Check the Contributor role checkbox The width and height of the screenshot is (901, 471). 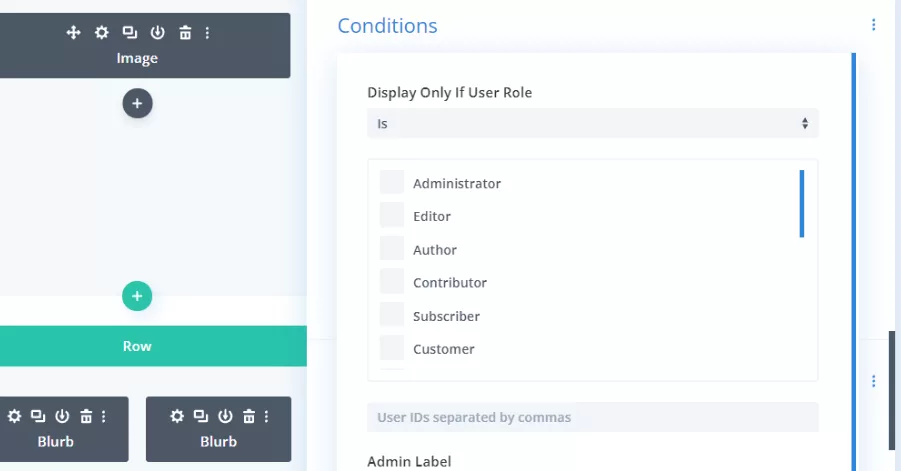392,281
